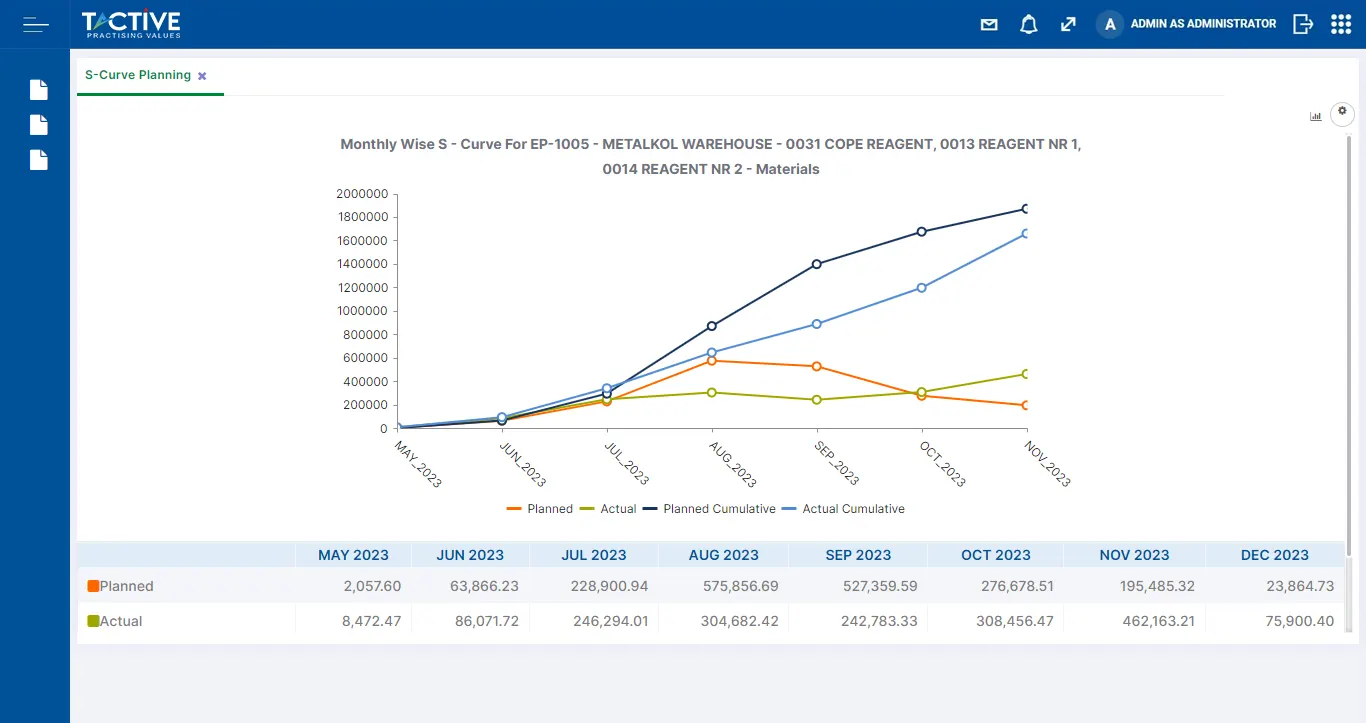
Task: Click the AUG 2023 column header
Action: pos(723,555)
